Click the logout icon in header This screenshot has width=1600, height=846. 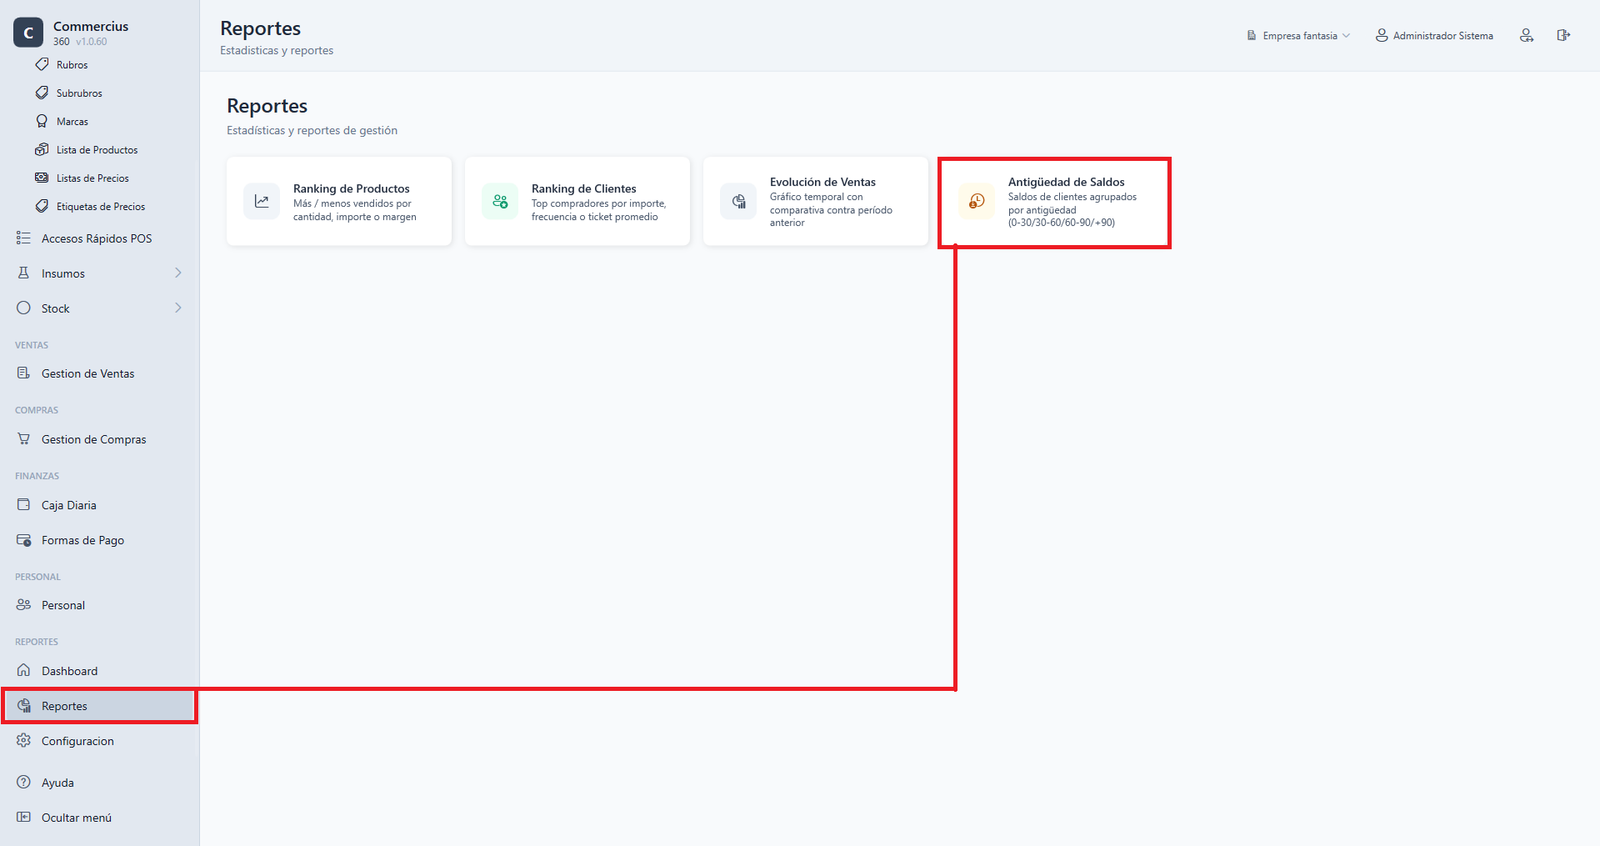pyautogui.click(x=1563, y=35)
